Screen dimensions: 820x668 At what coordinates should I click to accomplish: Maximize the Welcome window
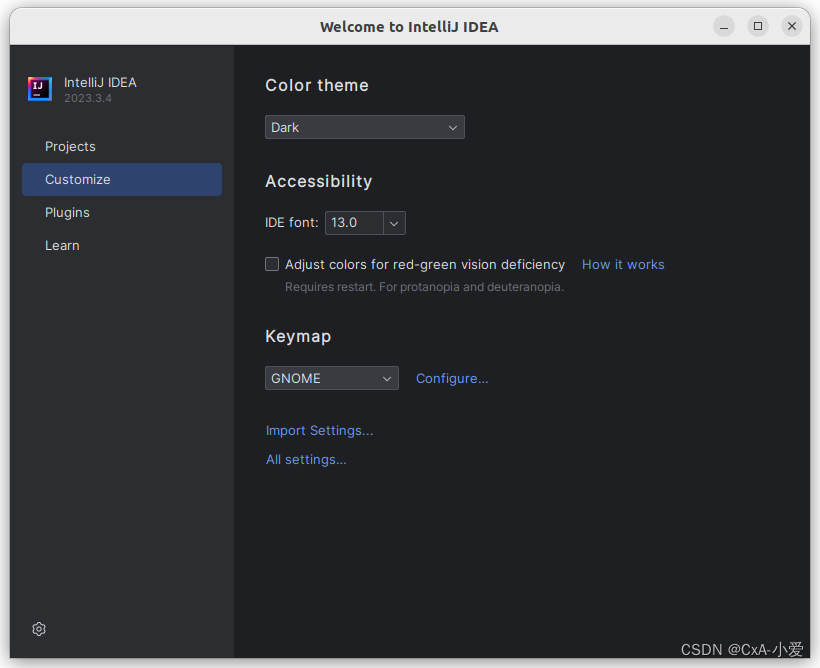(x=758, y=26)
